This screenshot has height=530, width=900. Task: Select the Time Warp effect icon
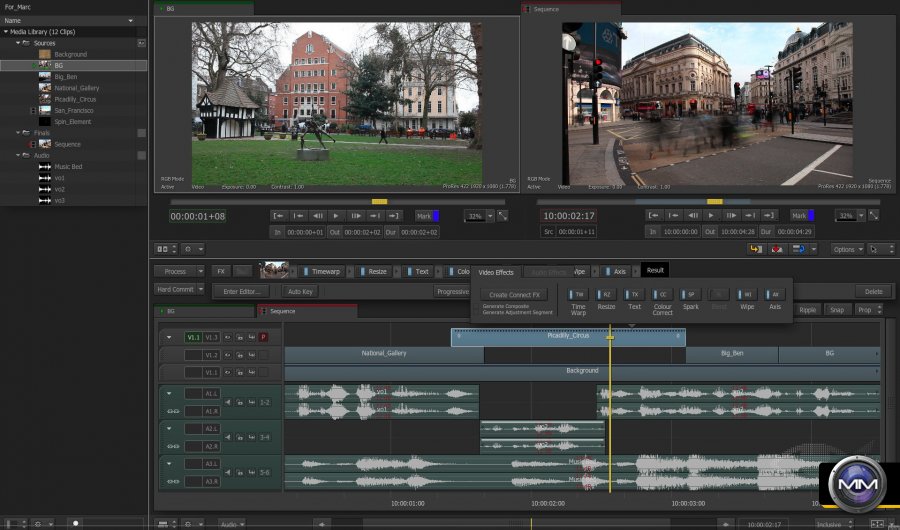[578, 295]
